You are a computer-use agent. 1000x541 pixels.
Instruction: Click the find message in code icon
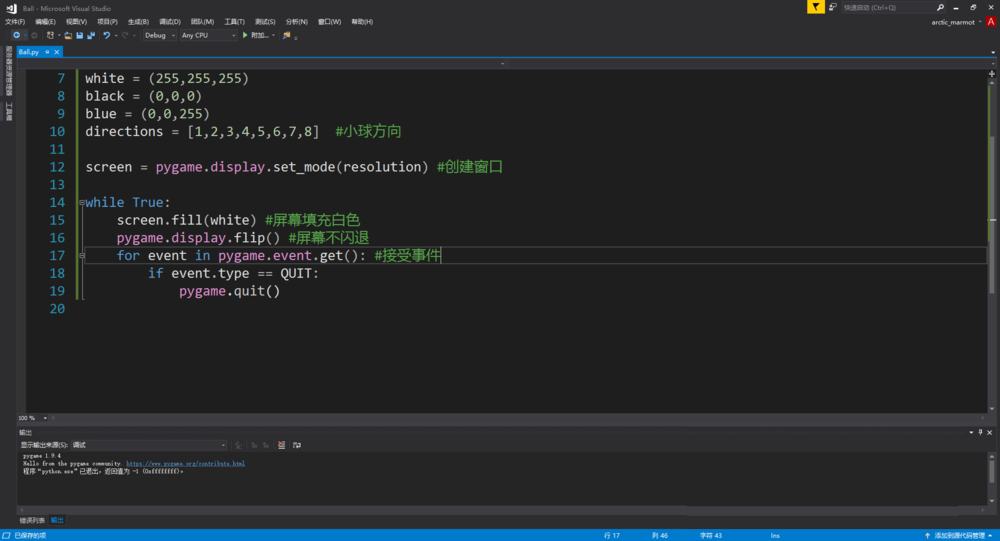[239, 445]
